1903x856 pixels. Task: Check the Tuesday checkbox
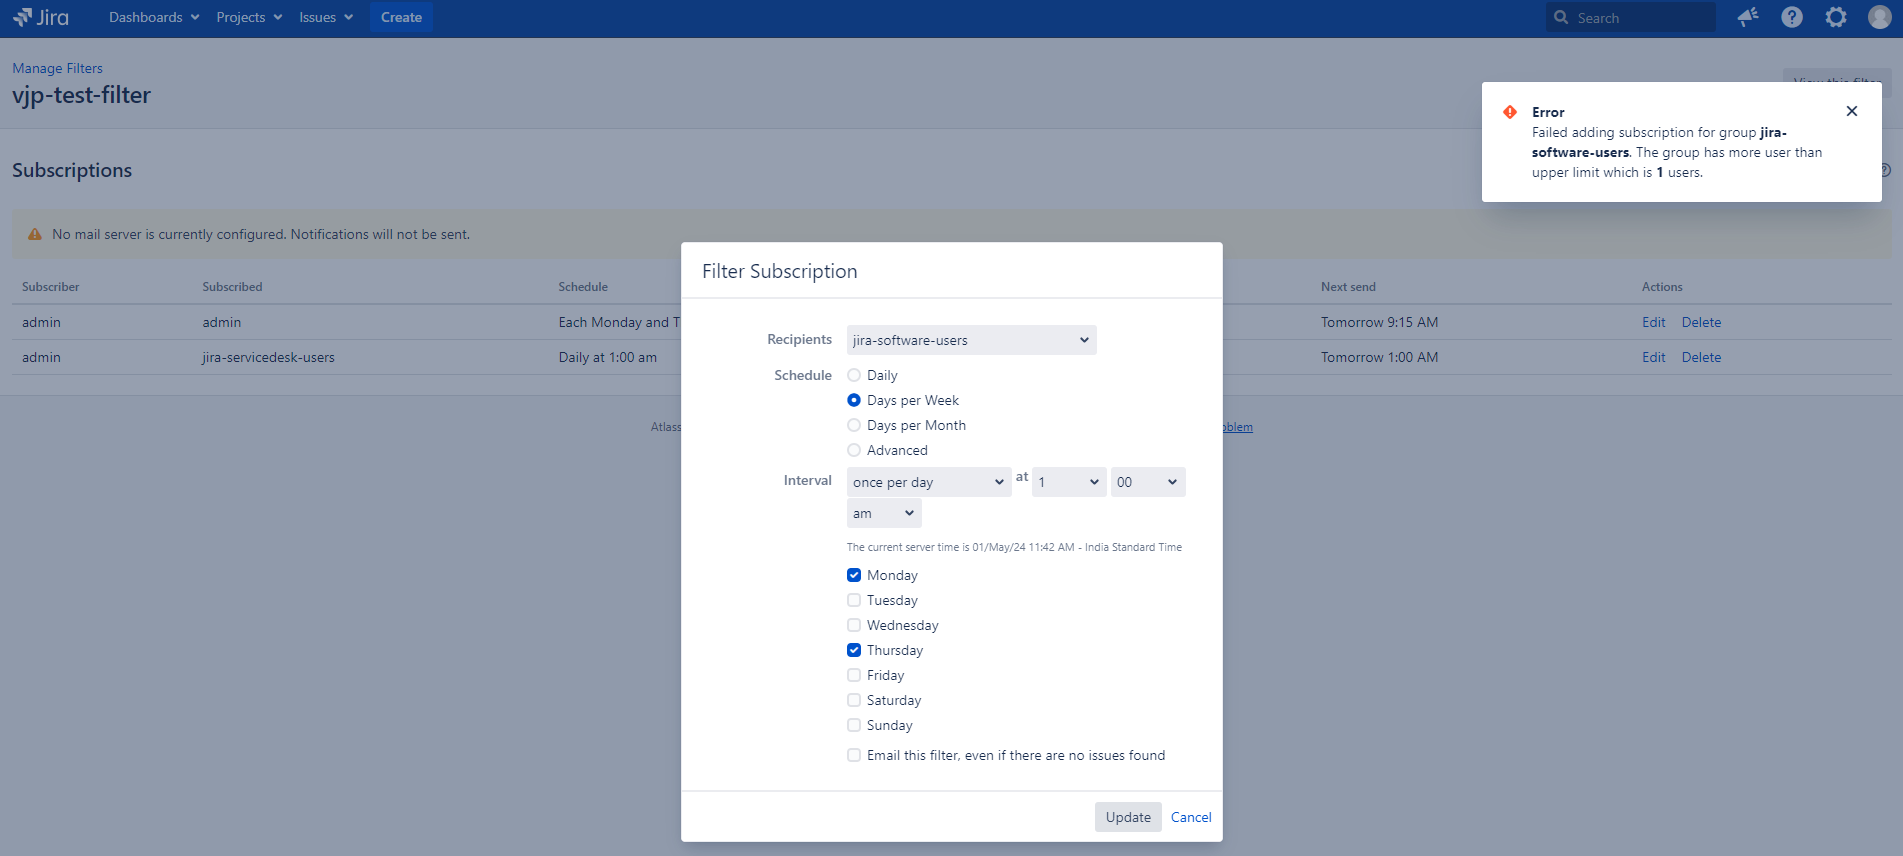coord(854,600)
